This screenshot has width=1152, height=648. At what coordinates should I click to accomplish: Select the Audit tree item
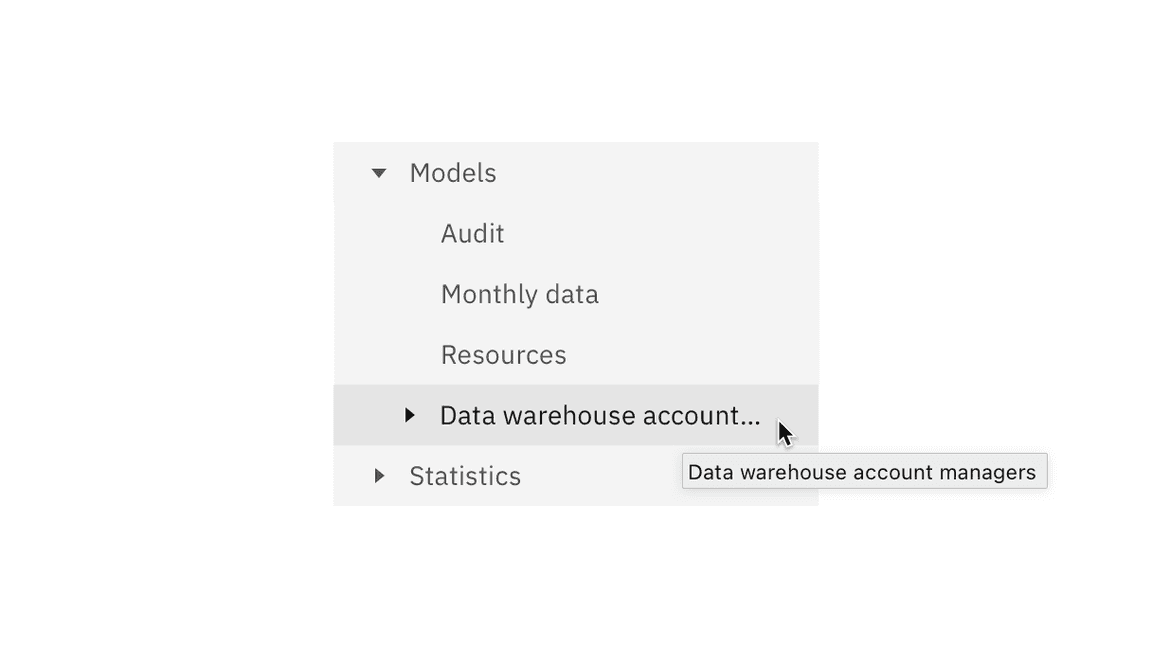pyautogui.click(x=472, y=234)
